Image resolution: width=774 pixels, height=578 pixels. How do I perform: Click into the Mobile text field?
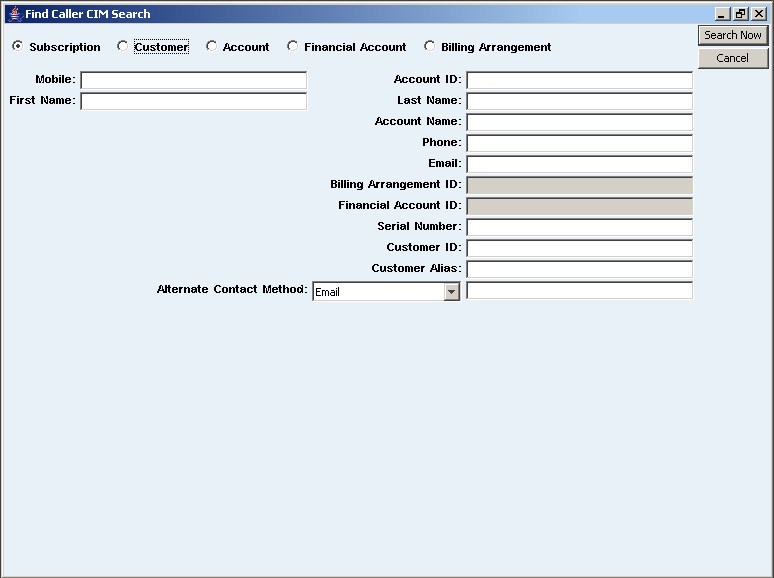pos(193,80)
